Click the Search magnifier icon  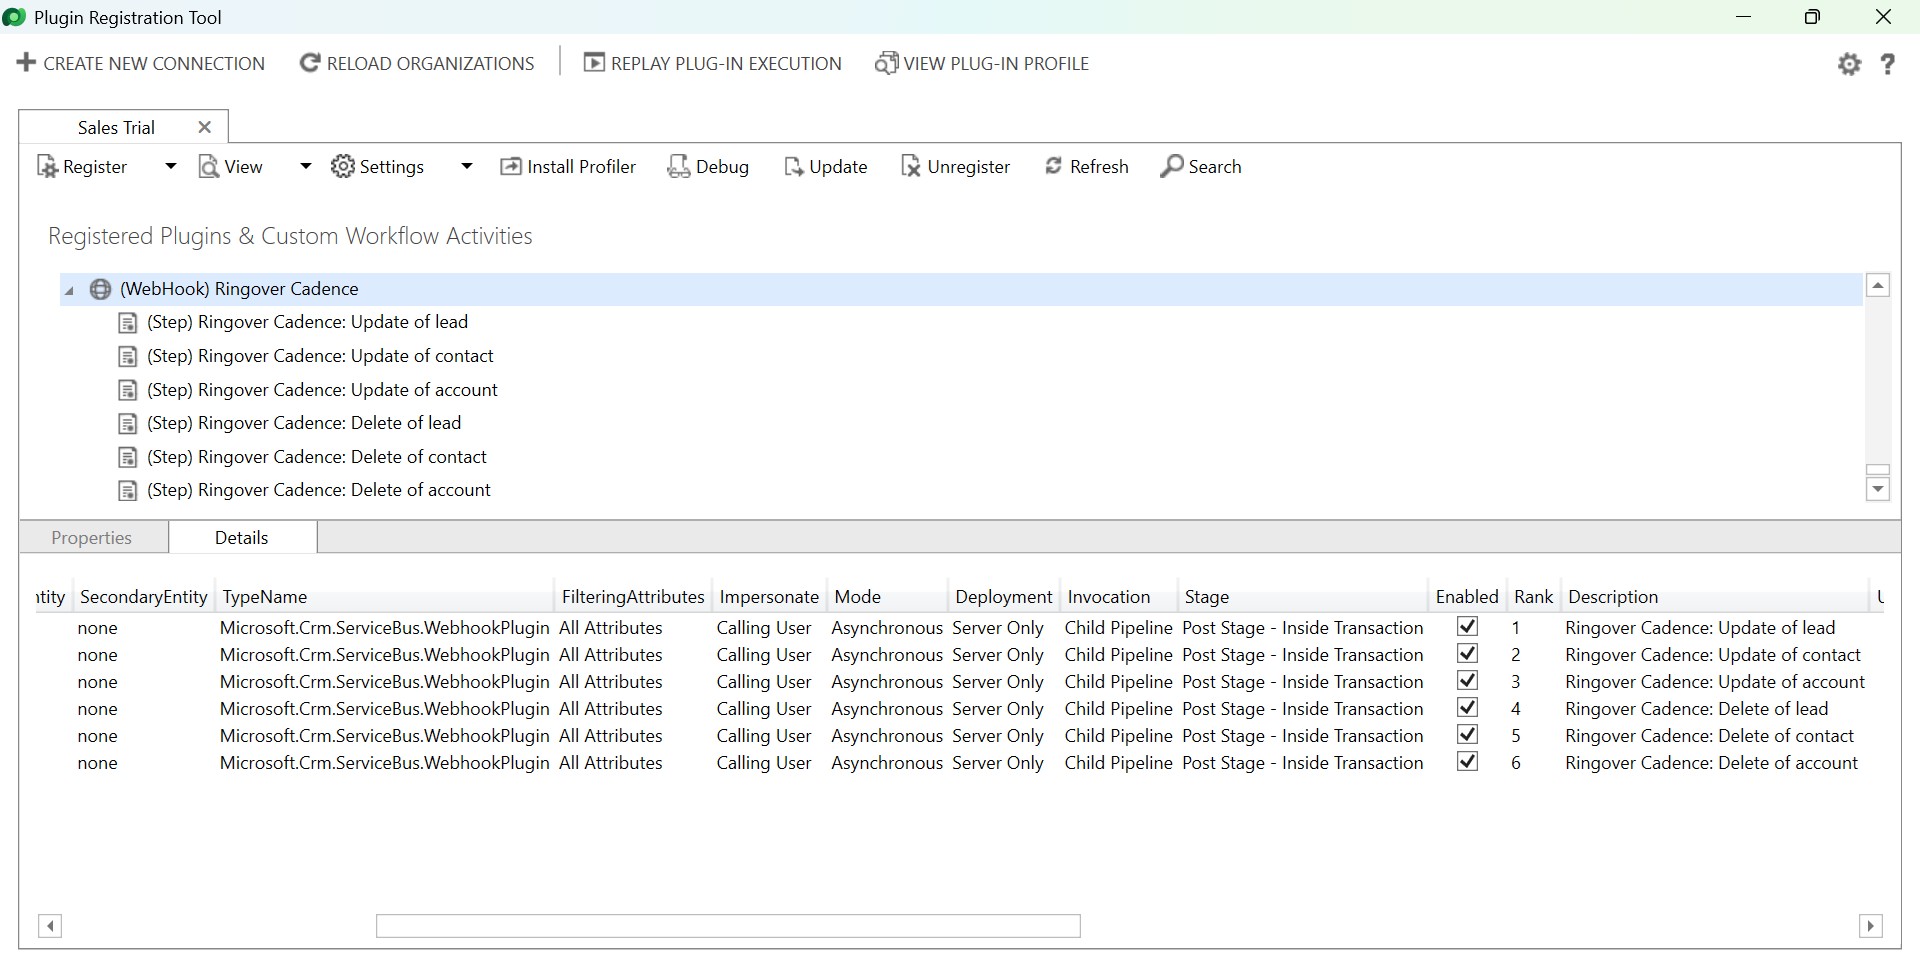1171,166
